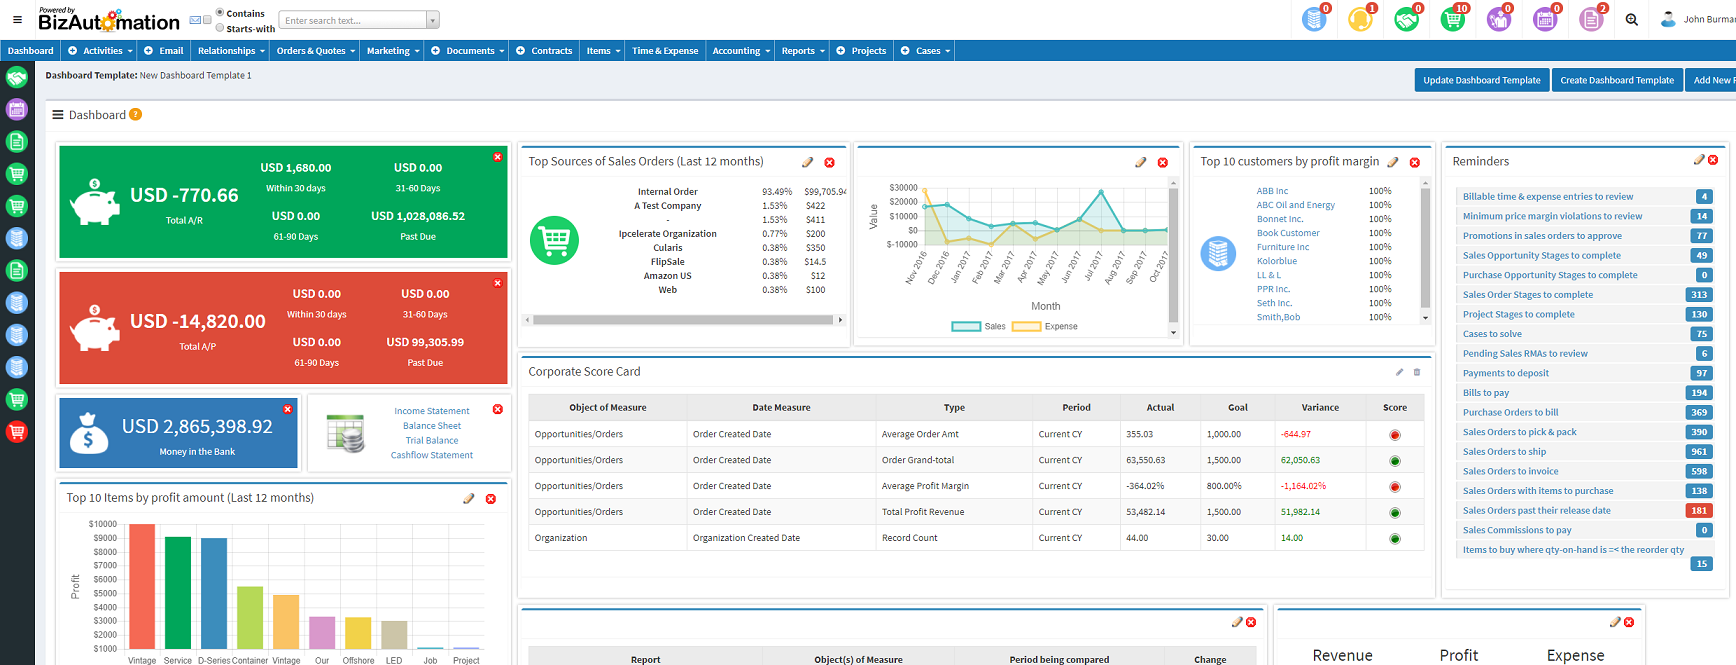Screen dimensions: 1736x665
Task: Open the Projects menu item
Action: (867, 51)
